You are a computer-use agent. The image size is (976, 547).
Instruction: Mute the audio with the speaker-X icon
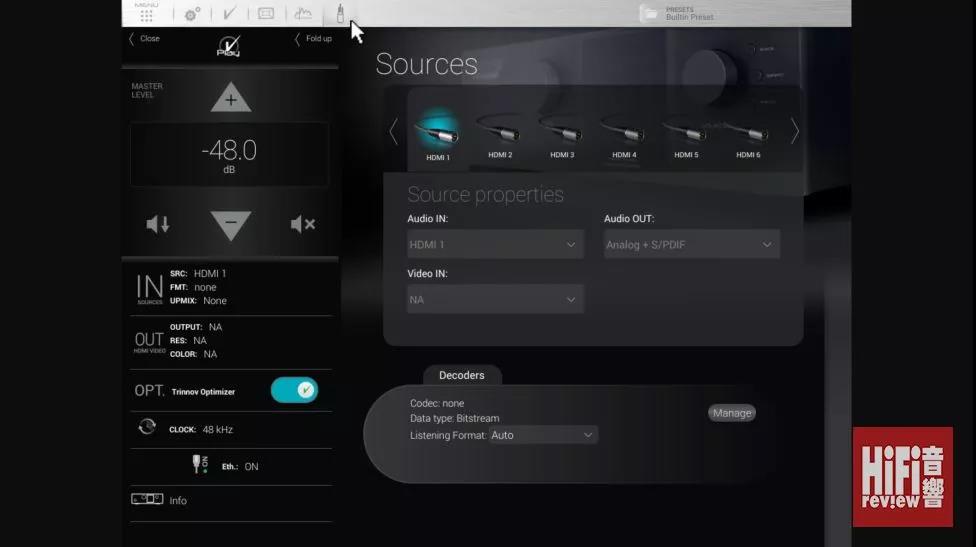302,224
